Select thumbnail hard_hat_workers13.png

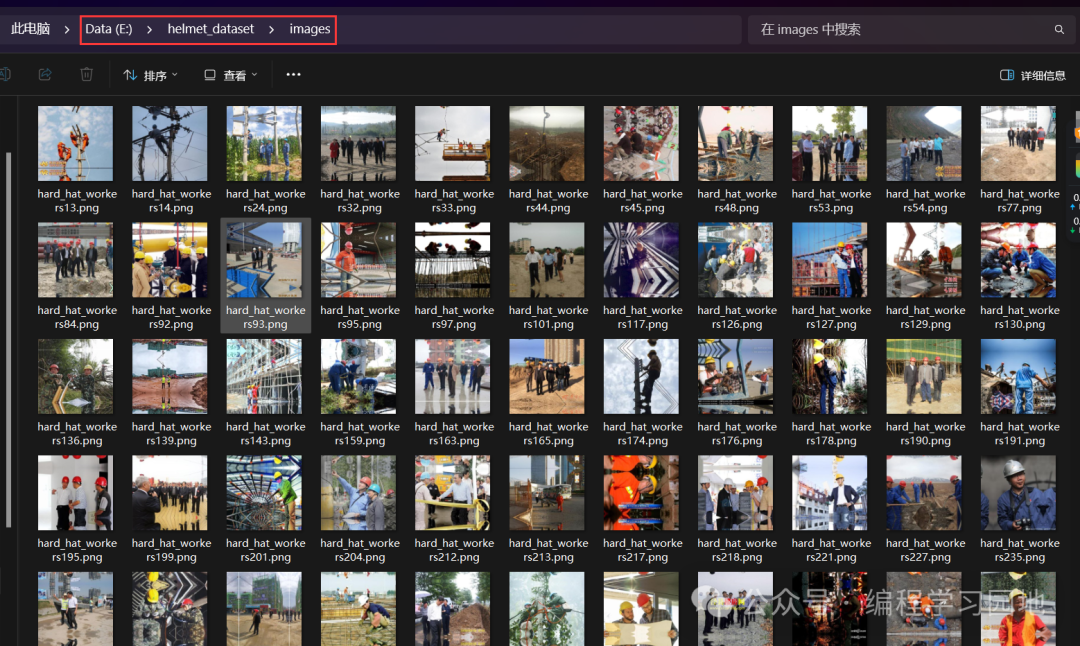(x=76, y=143)
